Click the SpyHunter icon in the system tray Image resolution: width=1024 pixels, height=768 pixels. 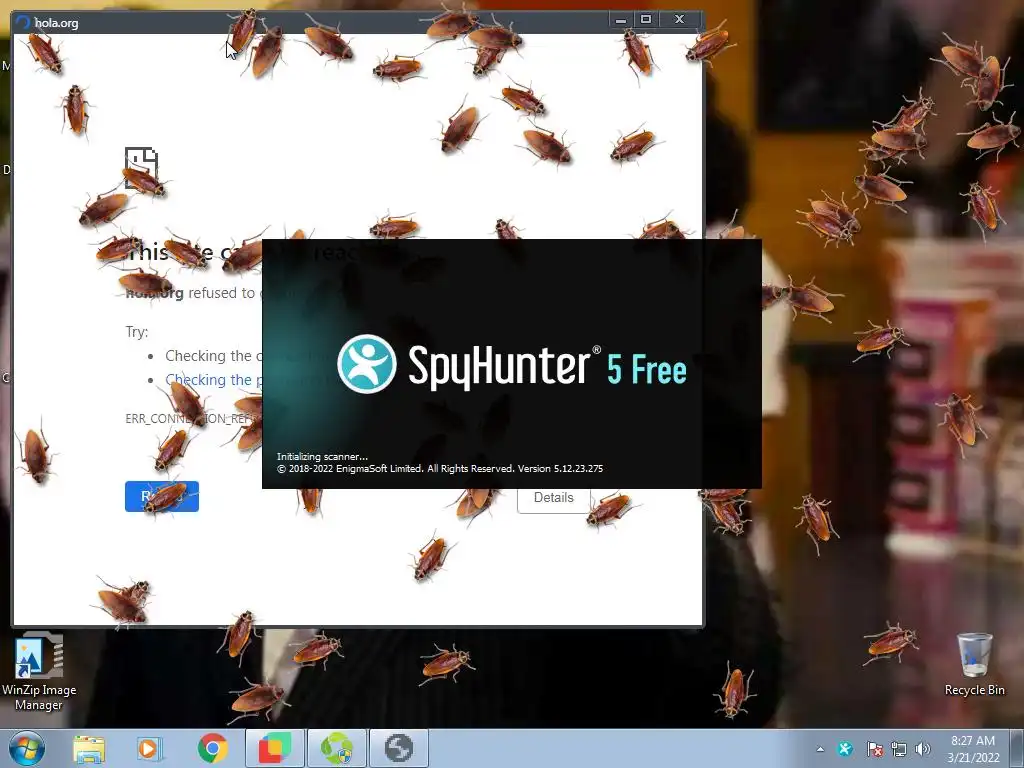pyautogui.click(x=845, y=749)
